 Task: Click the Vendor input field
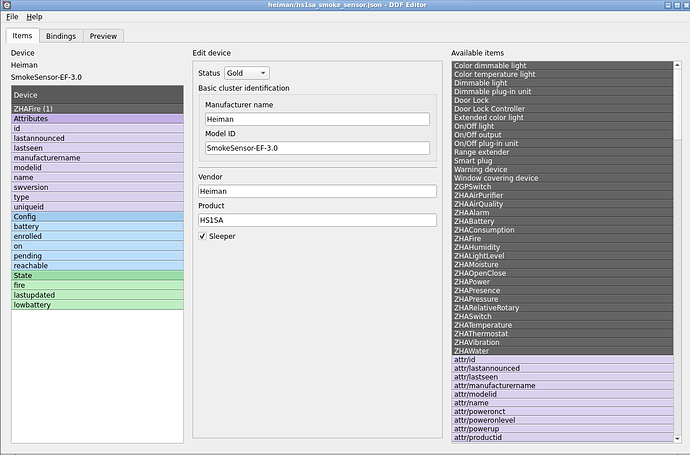tap(317, 191)
